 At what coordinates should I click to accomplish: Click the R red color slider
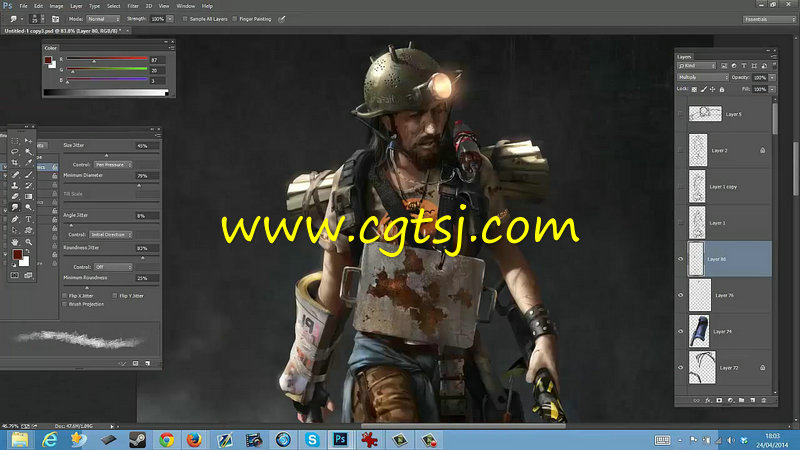[x=107, y=59]
